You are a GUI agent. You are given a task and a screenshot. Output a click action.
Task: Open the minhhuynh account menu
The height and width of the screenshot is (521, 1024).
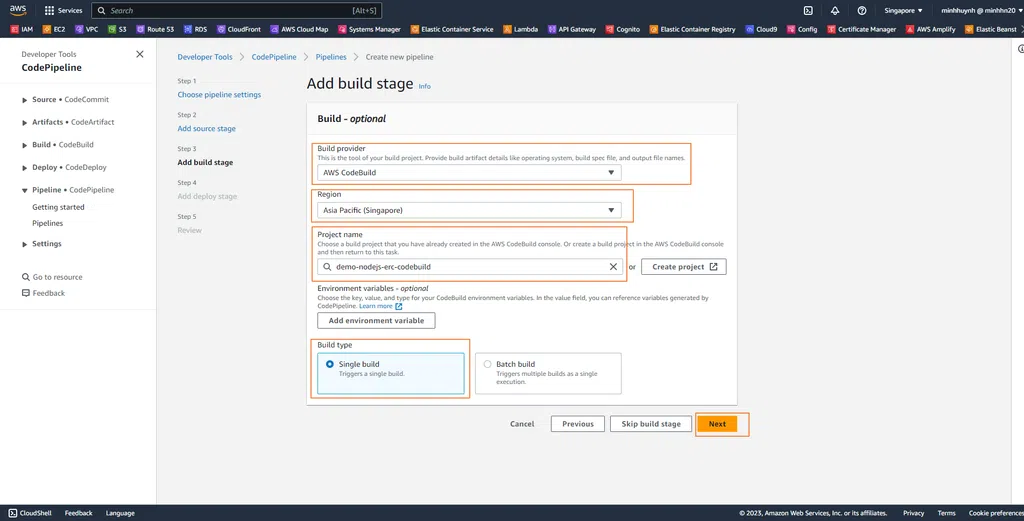point(981,10)
